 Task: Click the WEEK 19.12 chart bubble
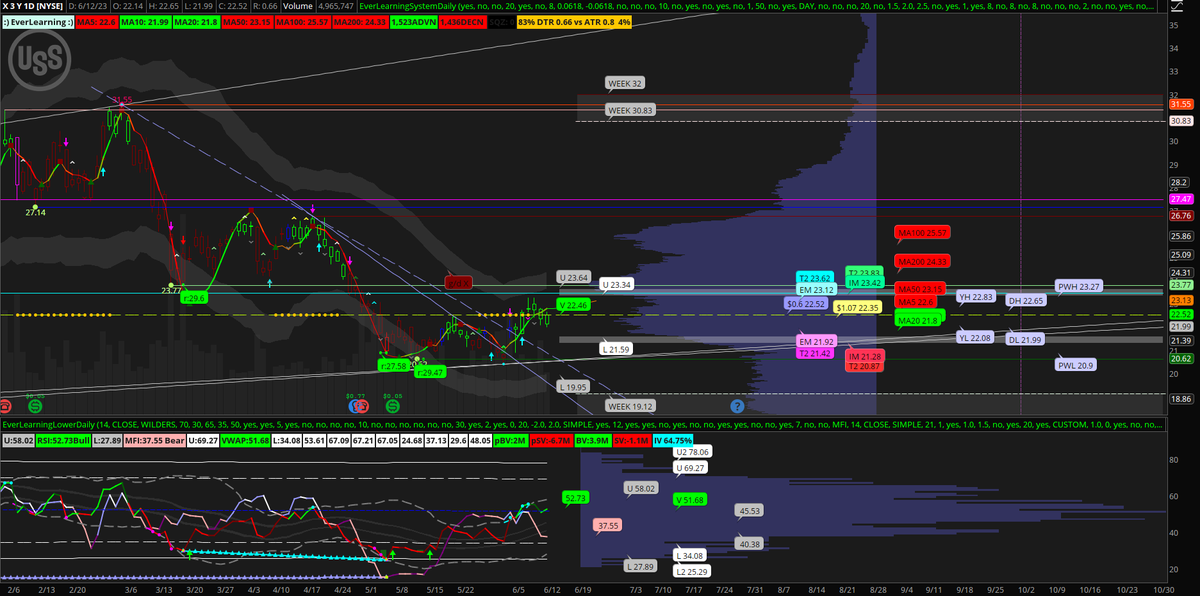[x=631, y=406]
